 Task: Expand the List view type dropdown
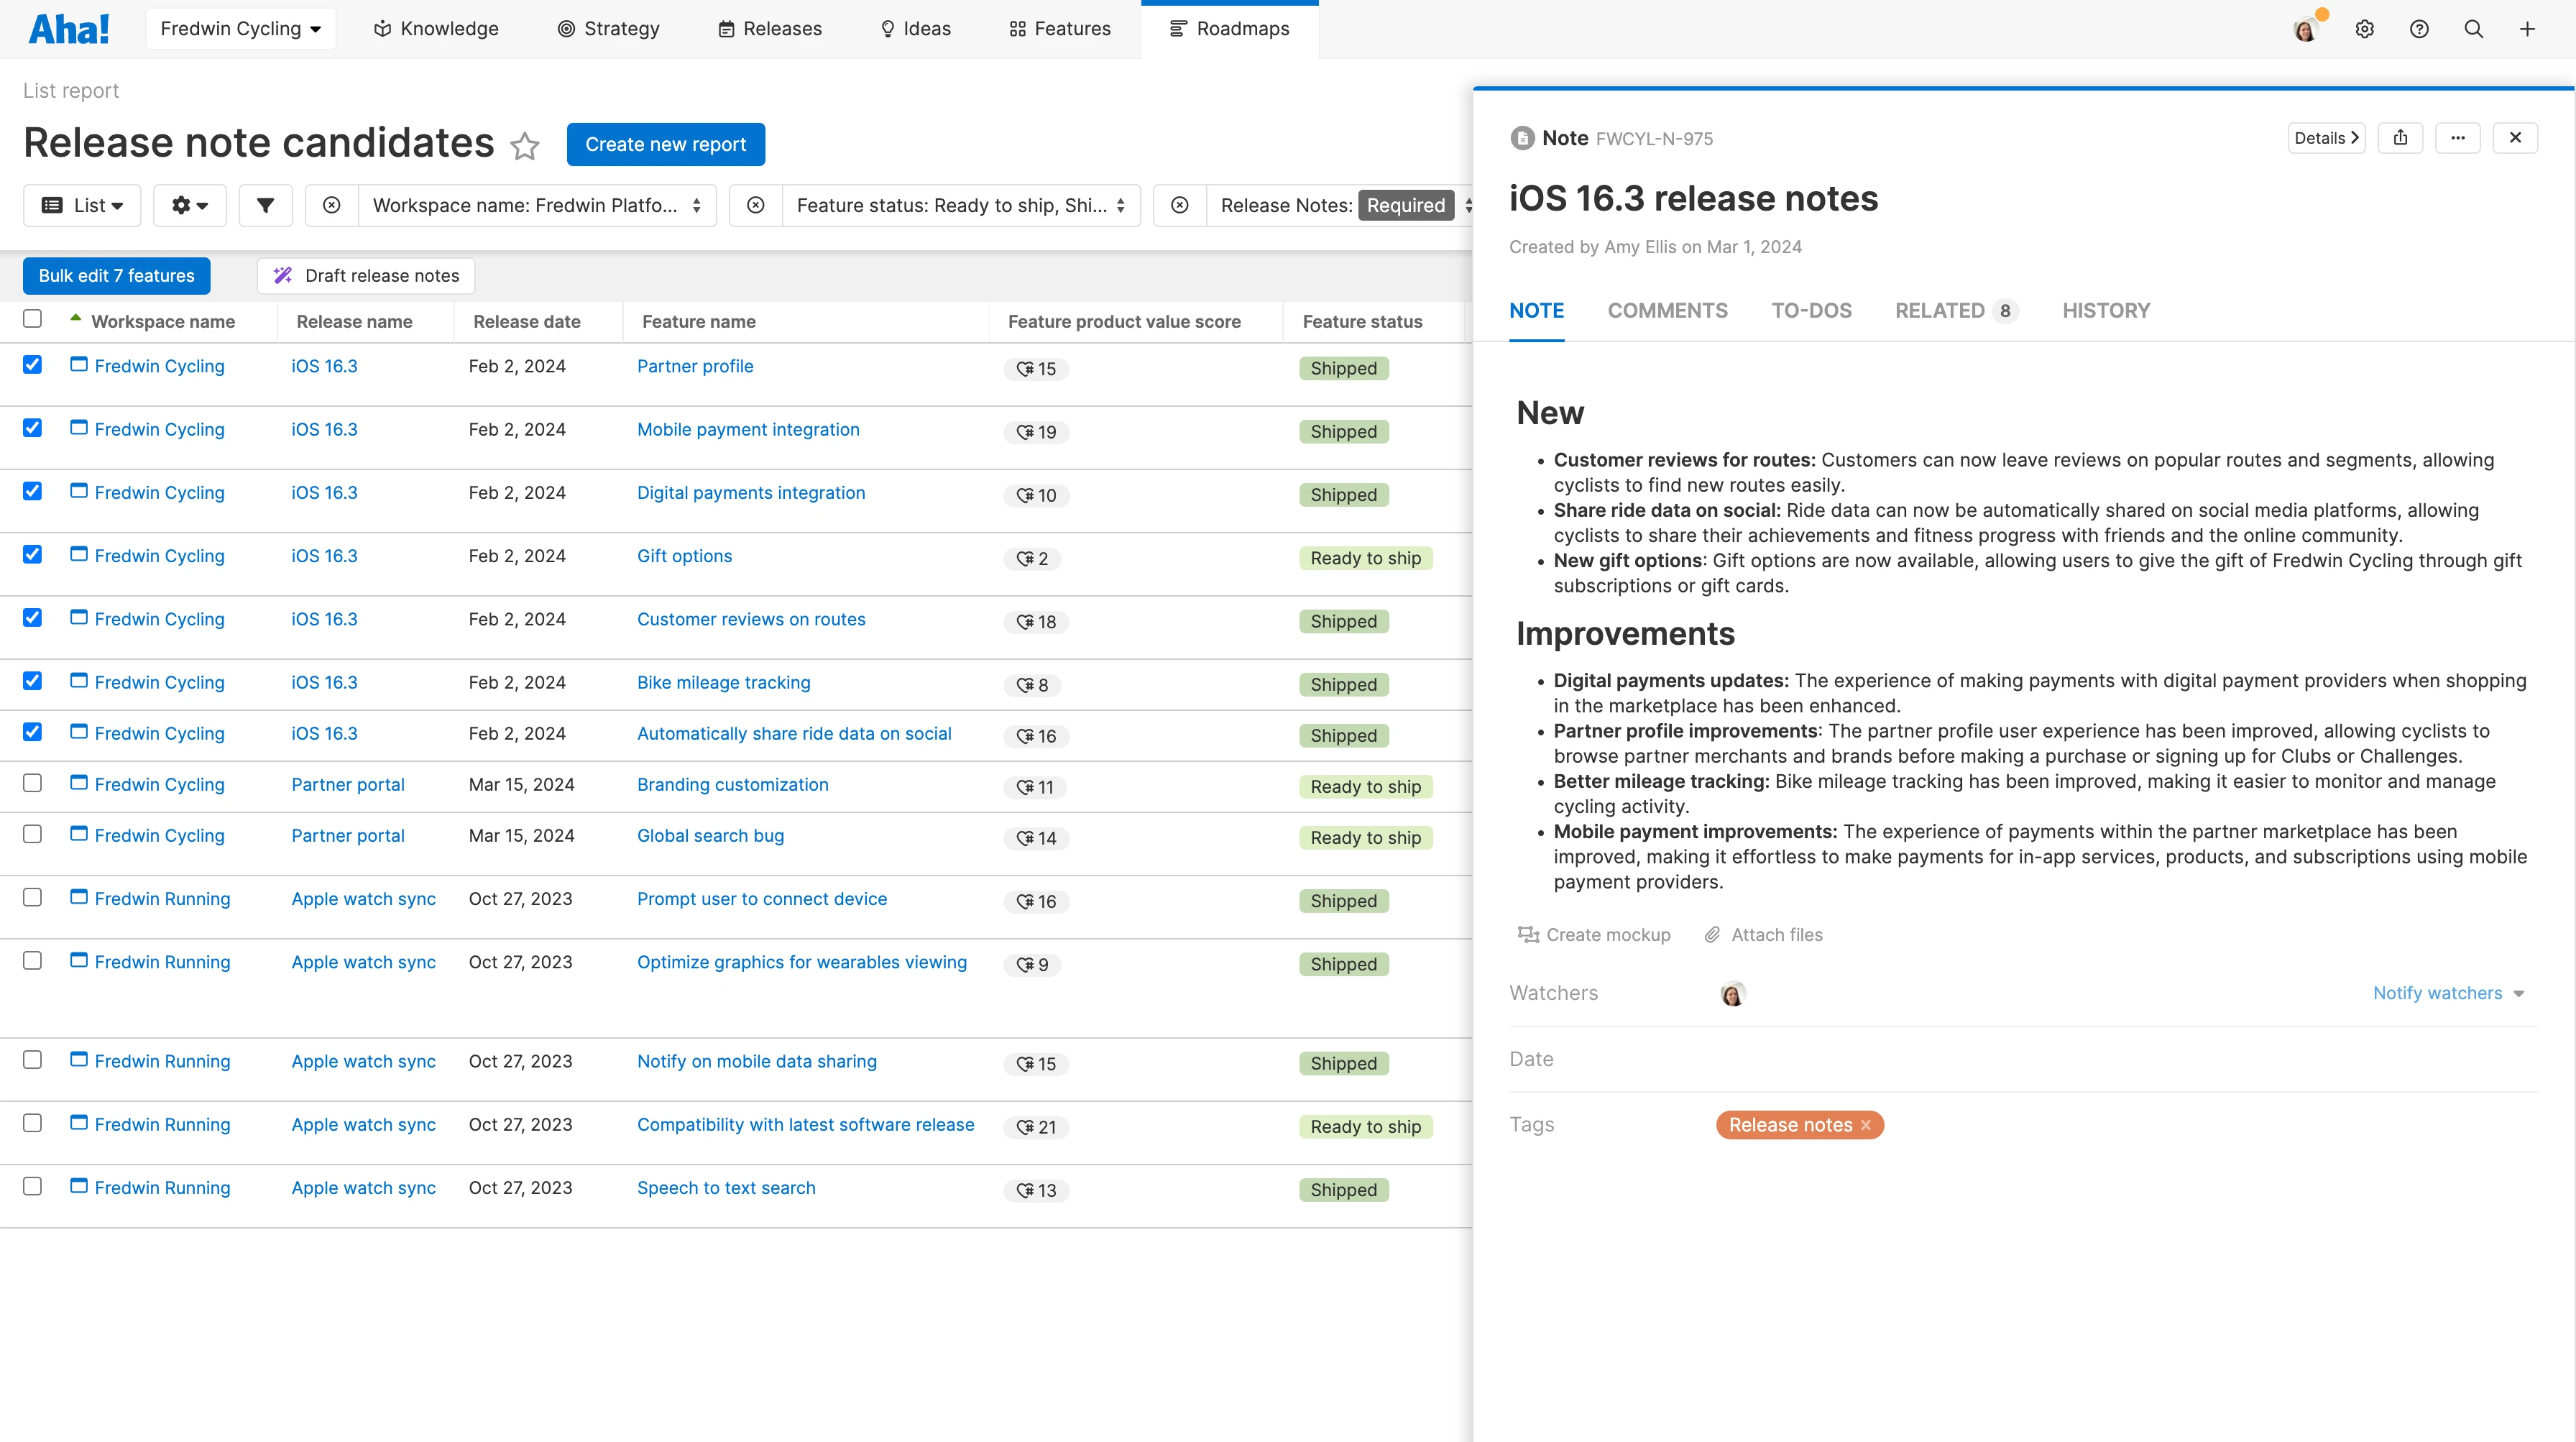point(82,205)
